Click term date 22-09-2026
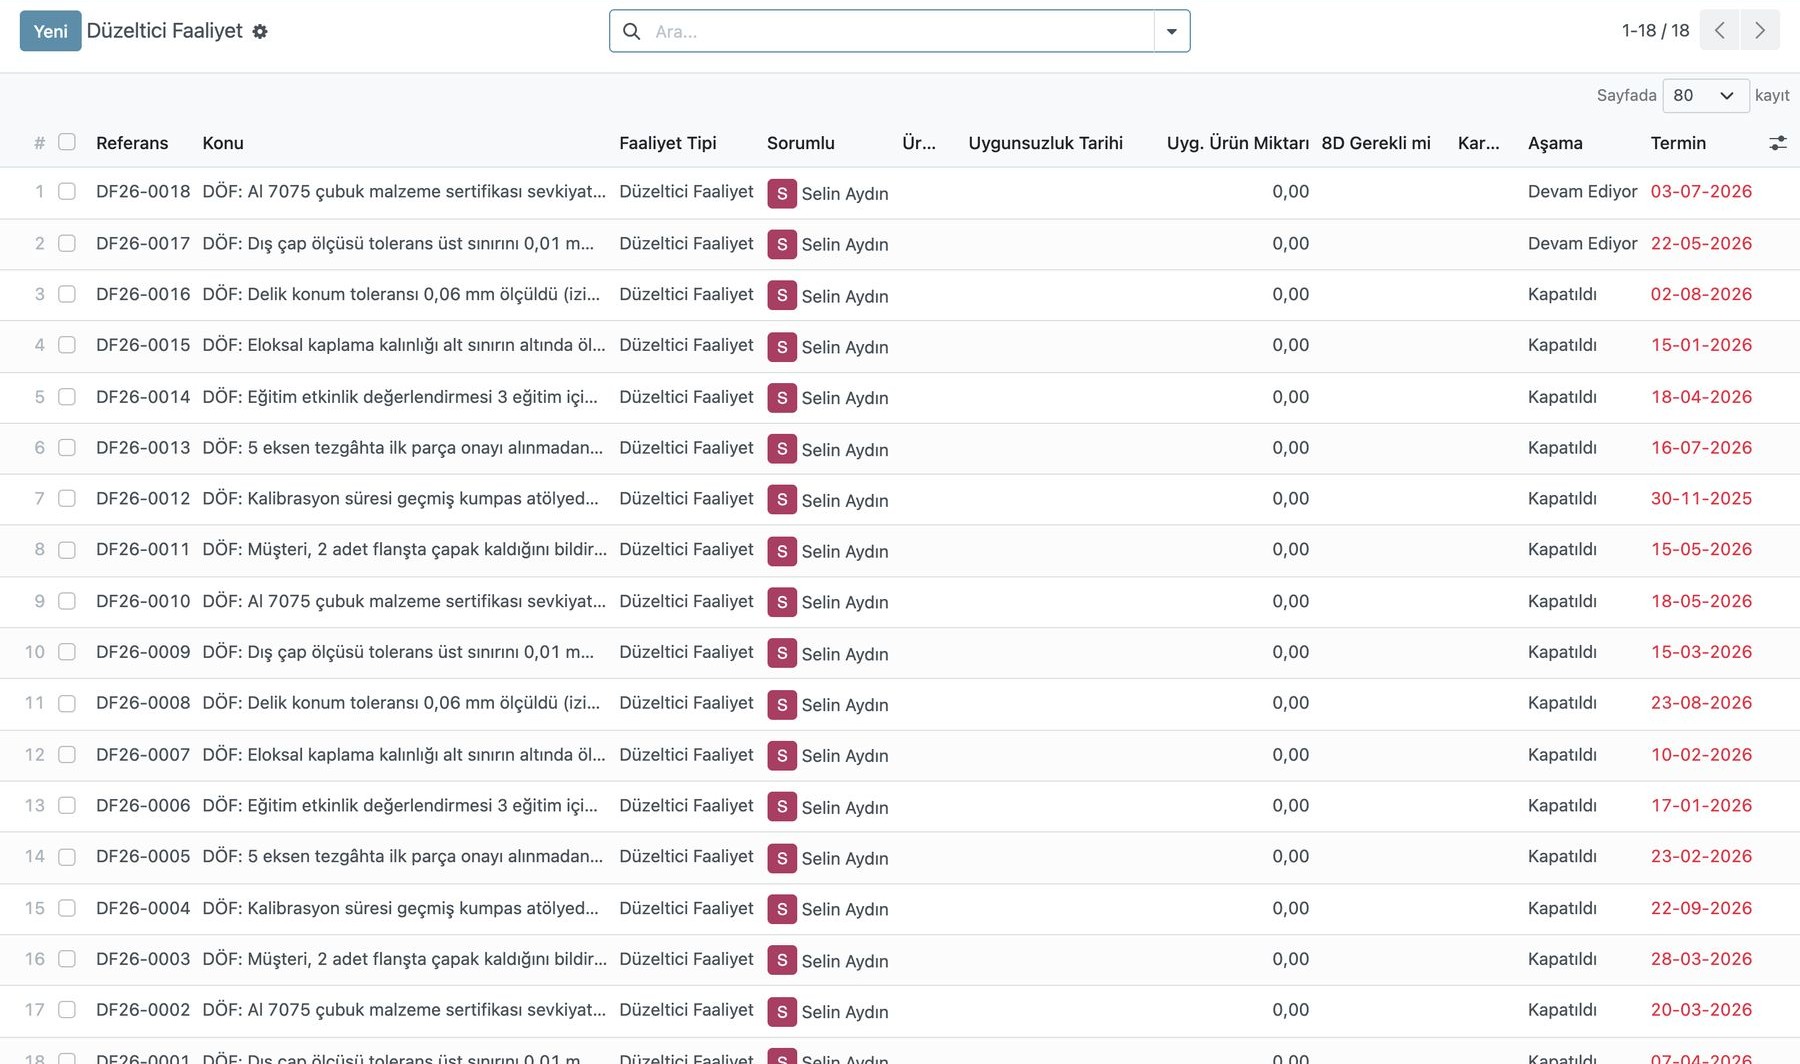The height and width of the screenshot is (1064, 1800). [1701, 908]
